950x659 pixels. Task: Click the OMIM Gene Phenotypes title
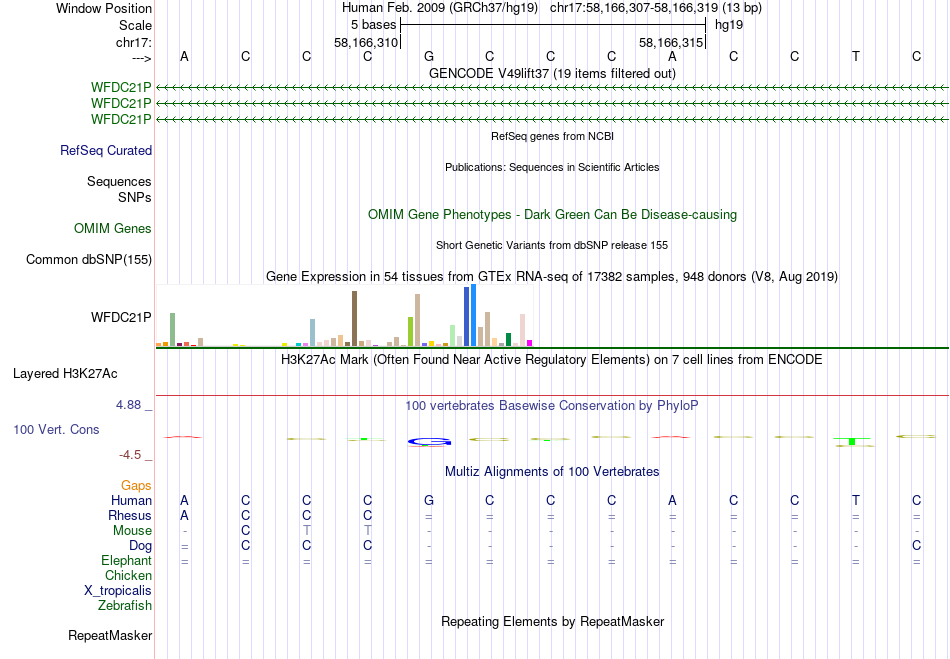coord(553,214)
